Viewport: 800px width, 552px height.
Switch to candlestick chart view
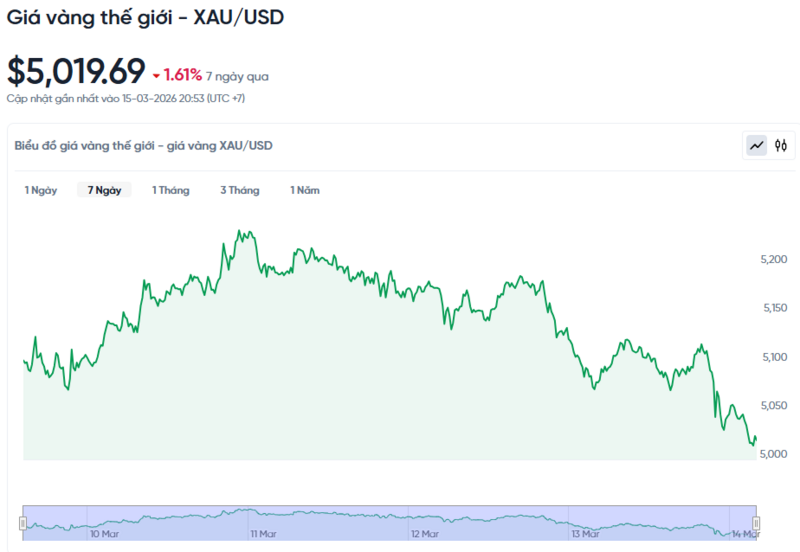[781, 146]
